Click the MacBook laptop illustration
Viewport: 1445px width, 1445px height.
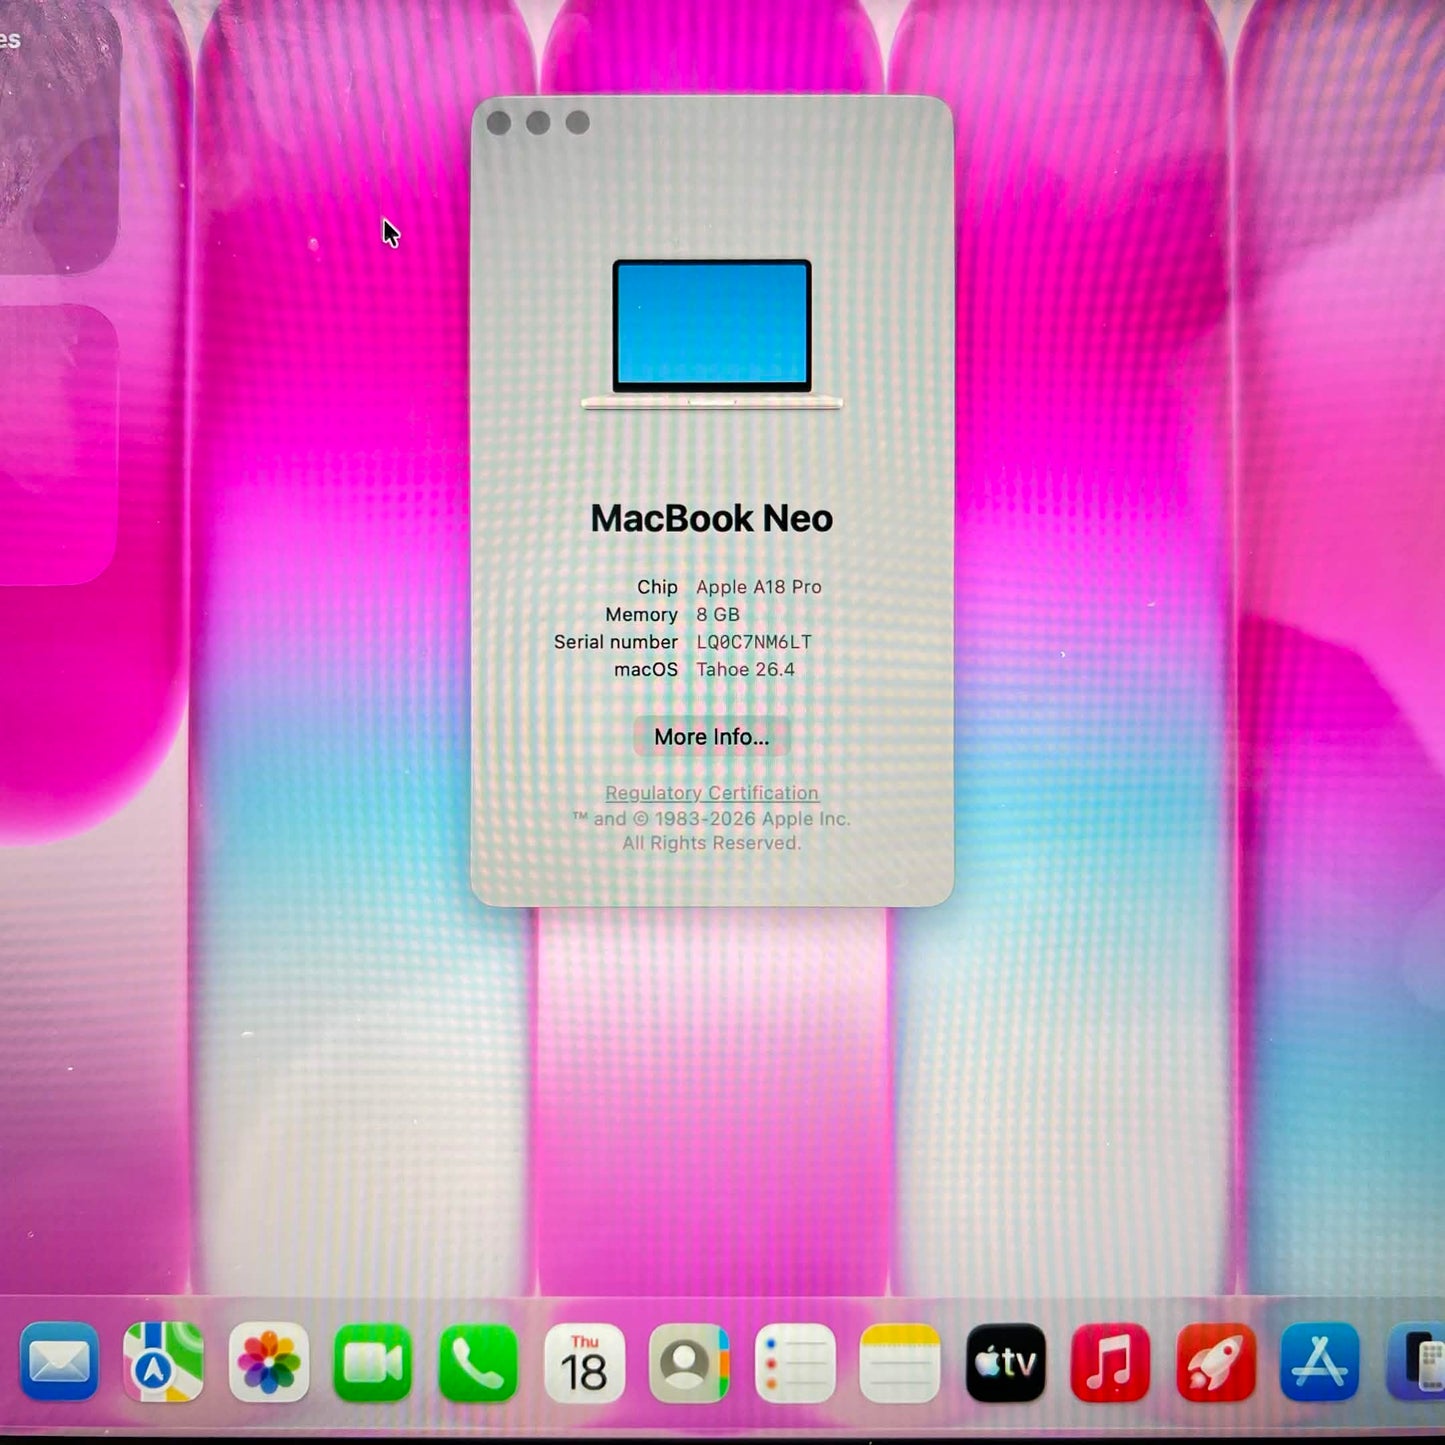(712, 334)
